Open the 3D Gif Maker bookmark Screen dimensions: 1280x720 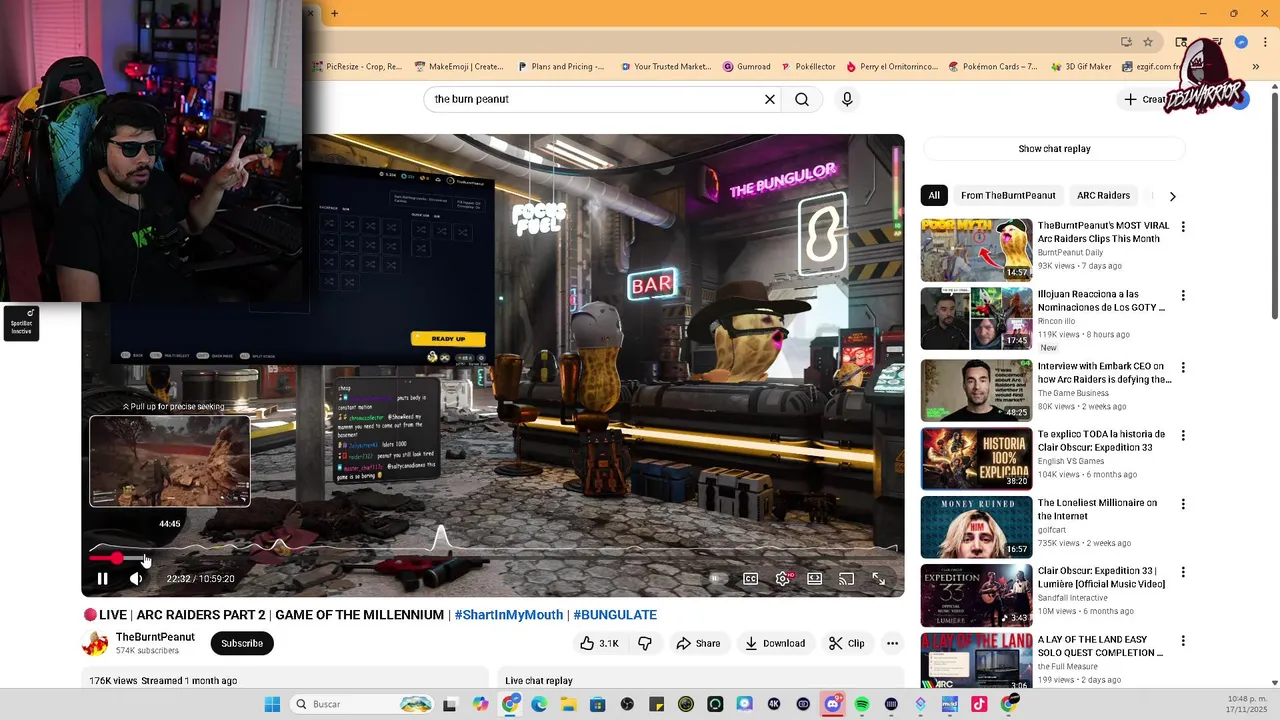click(x=1081, y=67)
